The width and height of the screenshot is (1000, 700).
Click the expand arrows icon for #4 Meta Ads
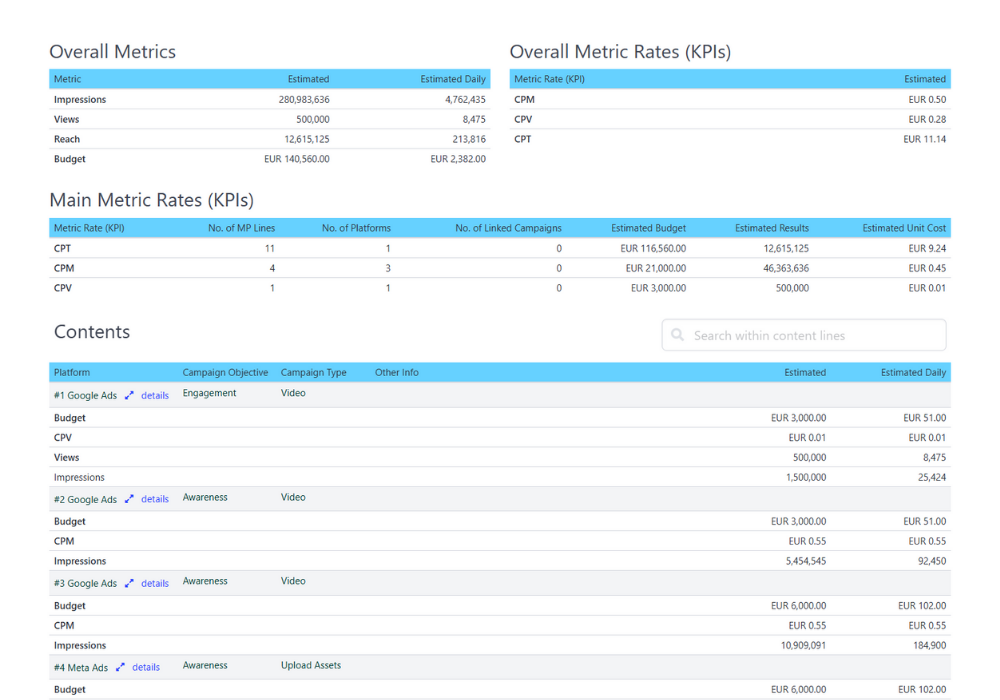[x=121, y=667]
